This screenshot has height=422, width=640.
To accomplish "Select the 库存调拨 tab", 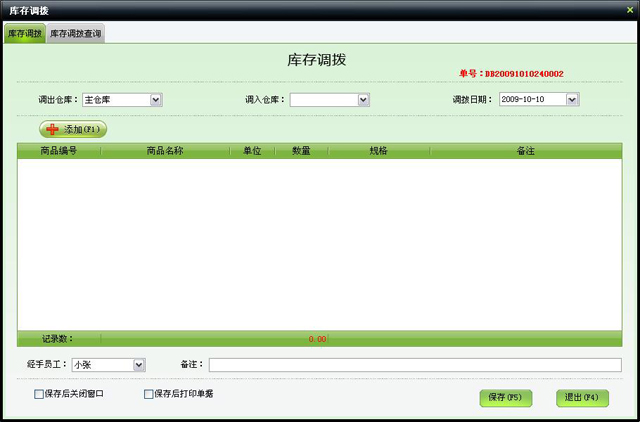I will pyautogui.click(x=24, y=34).
